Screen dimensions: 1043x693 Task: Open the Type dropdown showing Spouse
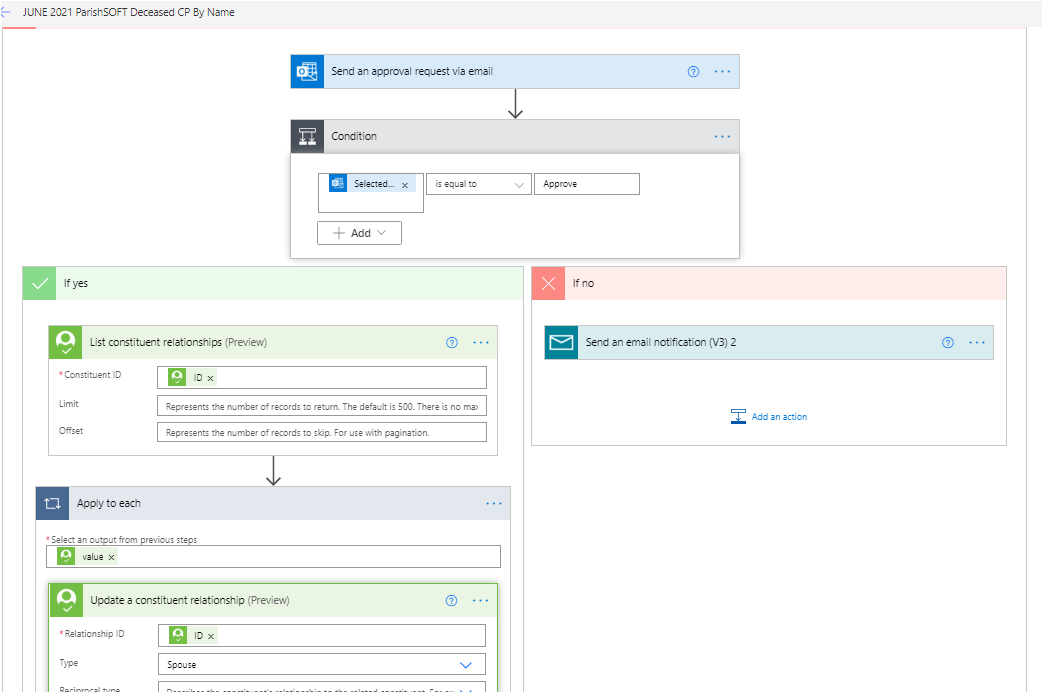(x=322, y=664)
